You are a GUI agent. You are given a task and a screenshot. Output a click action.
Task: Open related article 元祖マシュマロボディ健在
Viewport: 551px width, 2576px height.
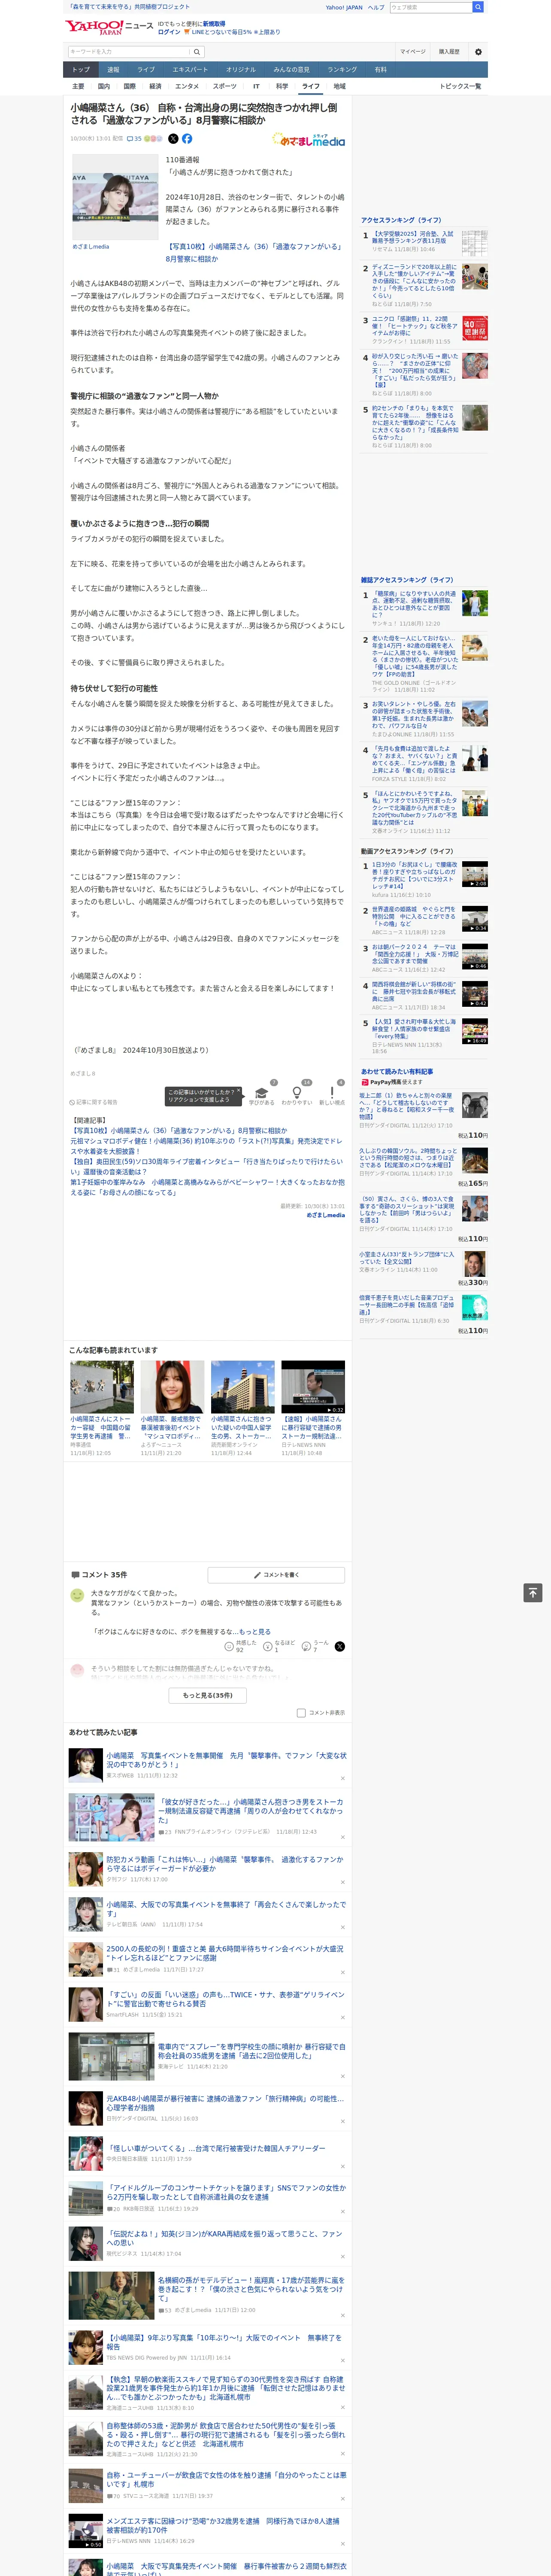click(x=206, y=1146)
